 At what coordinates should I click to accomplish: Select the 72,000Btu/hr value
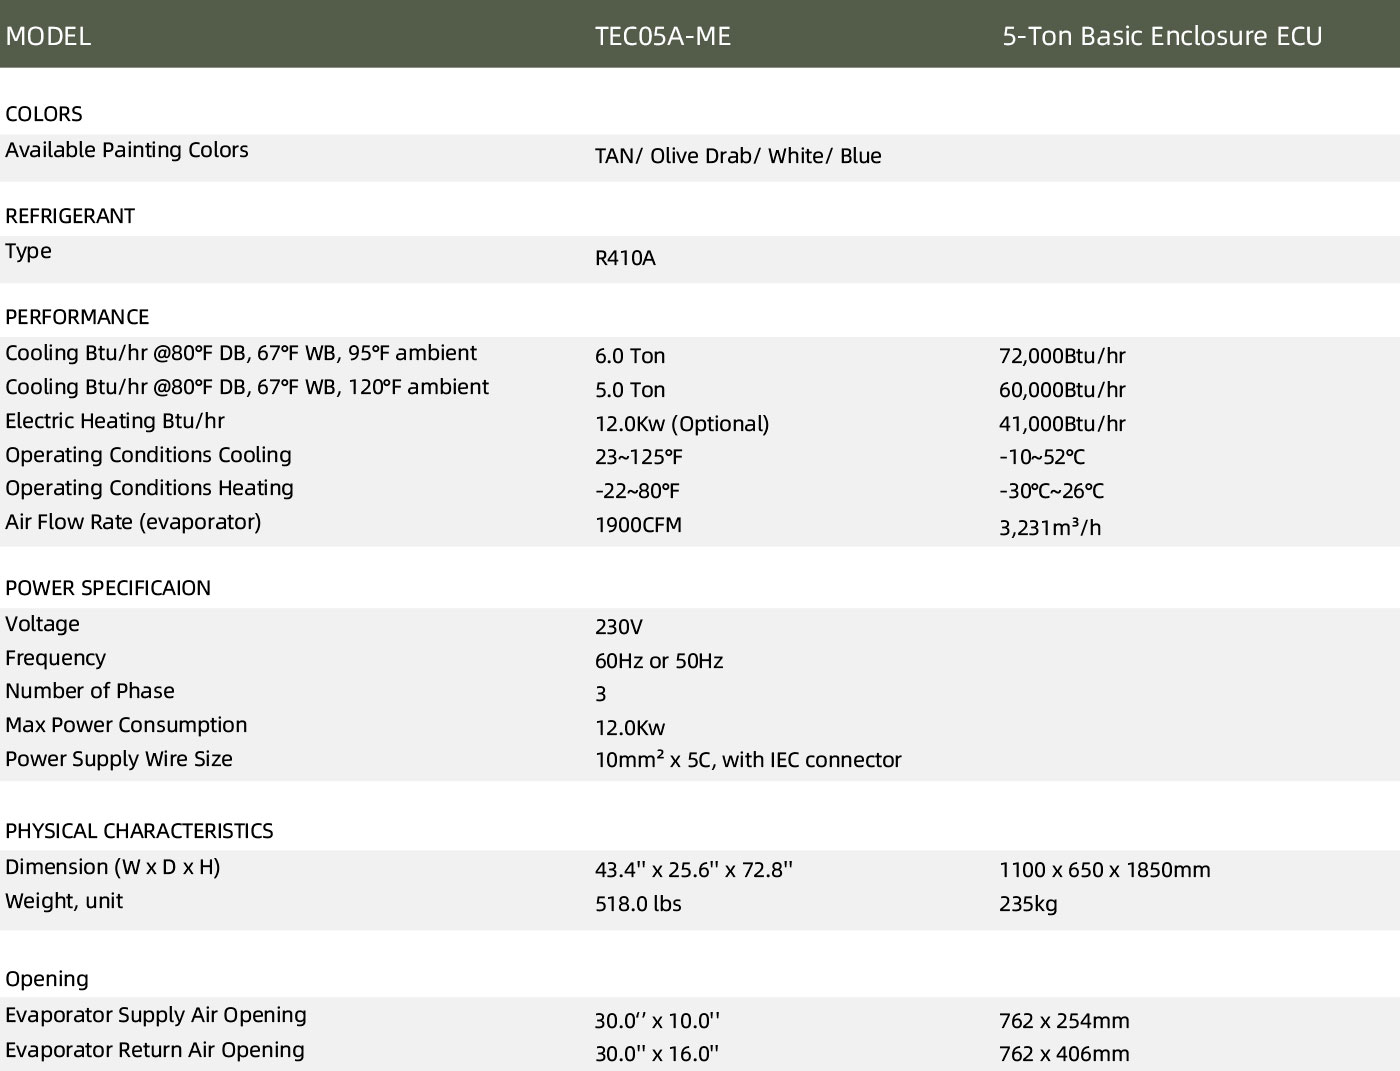pos(1062,356)
